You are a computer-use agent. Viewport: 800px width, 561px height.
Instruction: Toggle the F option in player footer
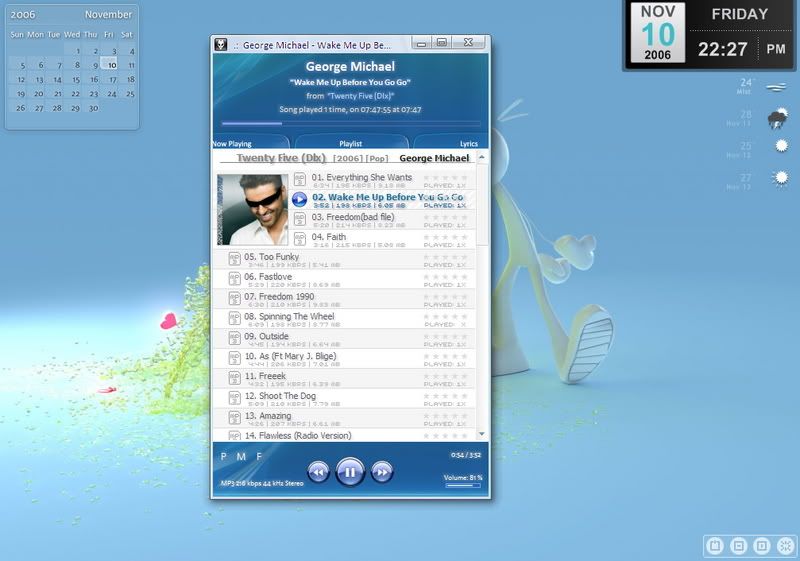tap(259, 456)
